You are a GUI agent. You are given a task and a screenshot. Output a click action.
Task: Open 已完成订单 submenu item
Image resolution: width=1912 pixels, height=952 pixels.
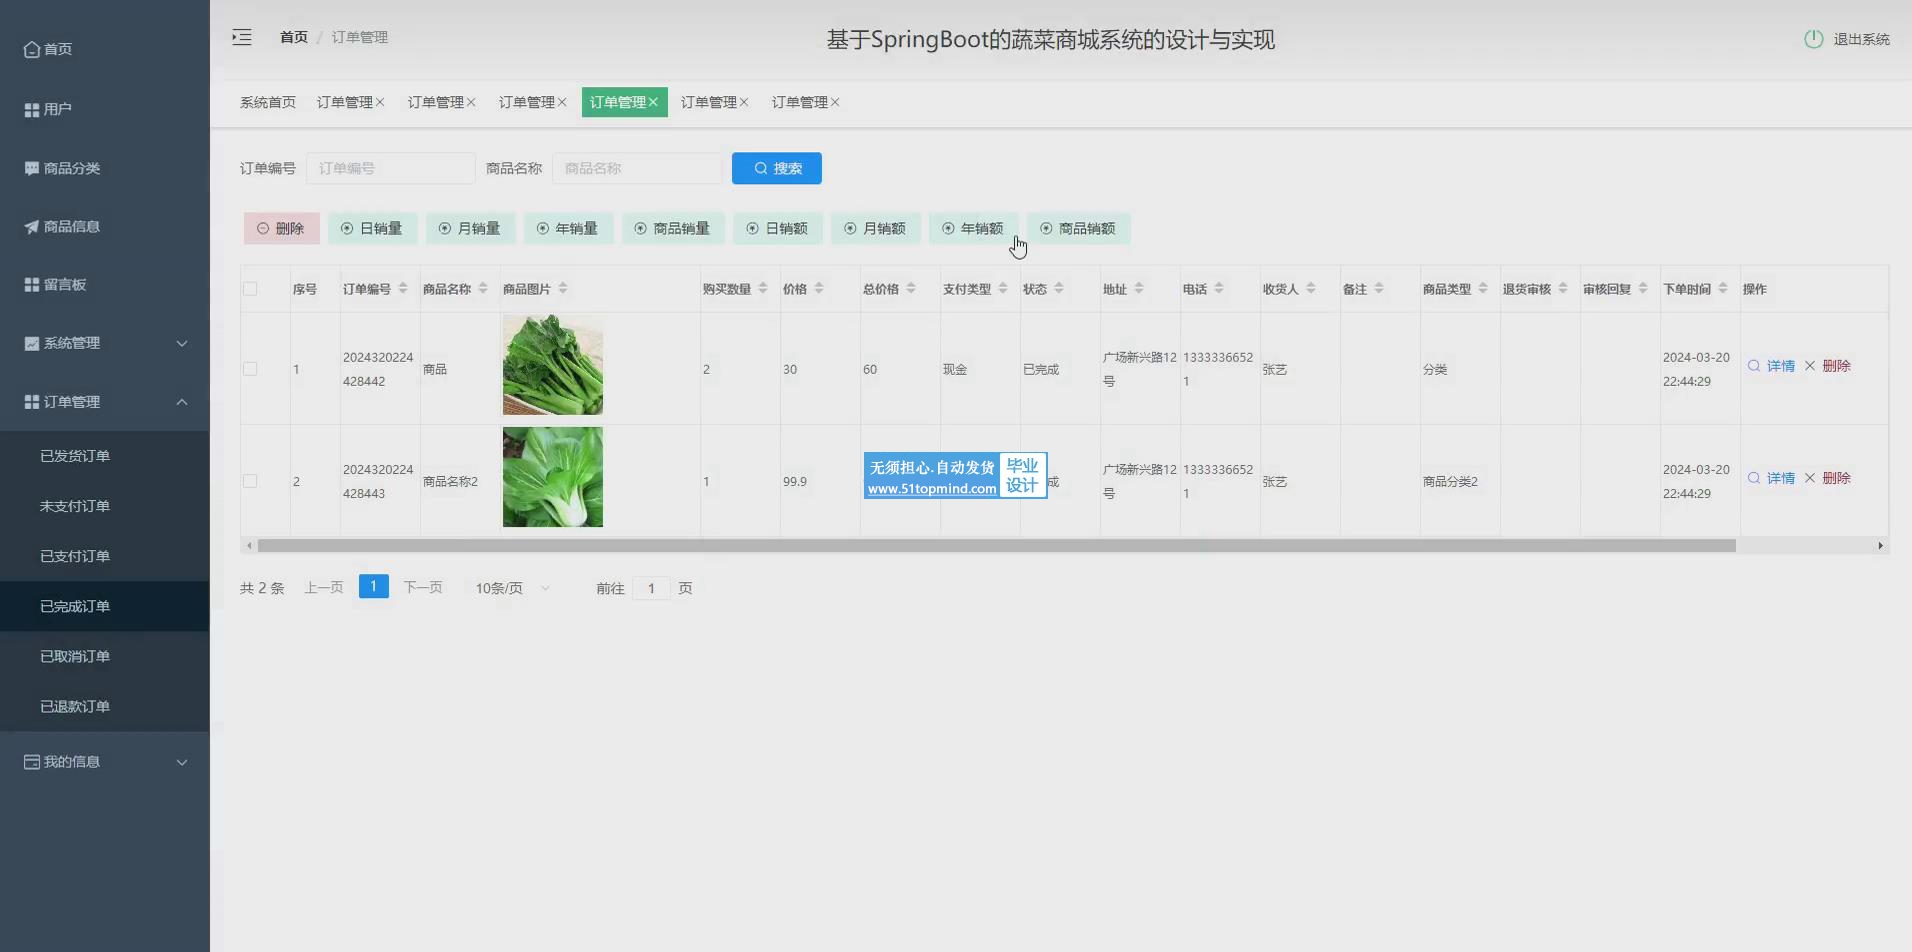(105, 606)
